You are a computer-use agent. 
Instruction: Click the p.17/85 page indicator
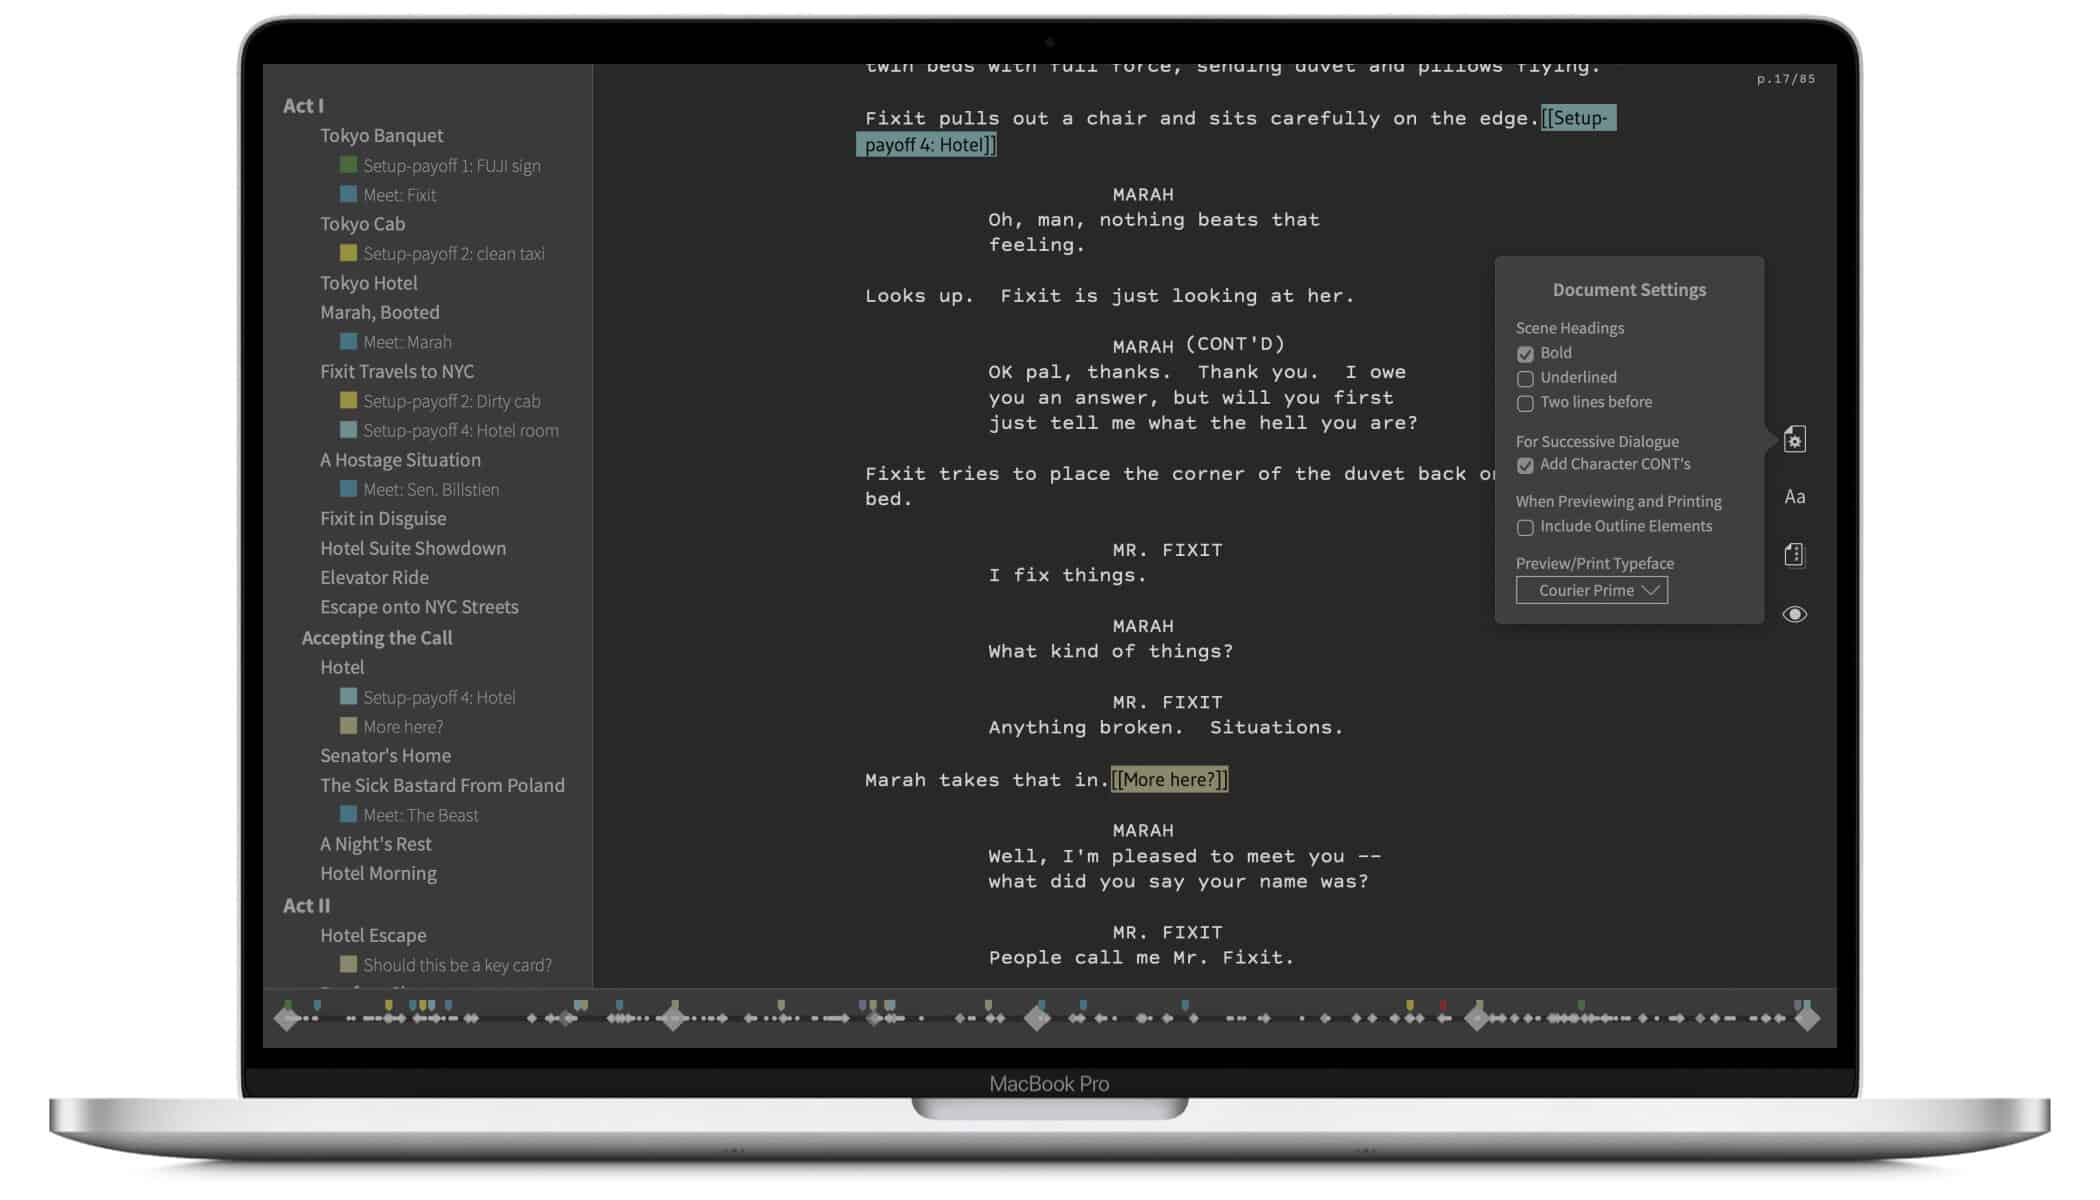tap(1785, 79)
